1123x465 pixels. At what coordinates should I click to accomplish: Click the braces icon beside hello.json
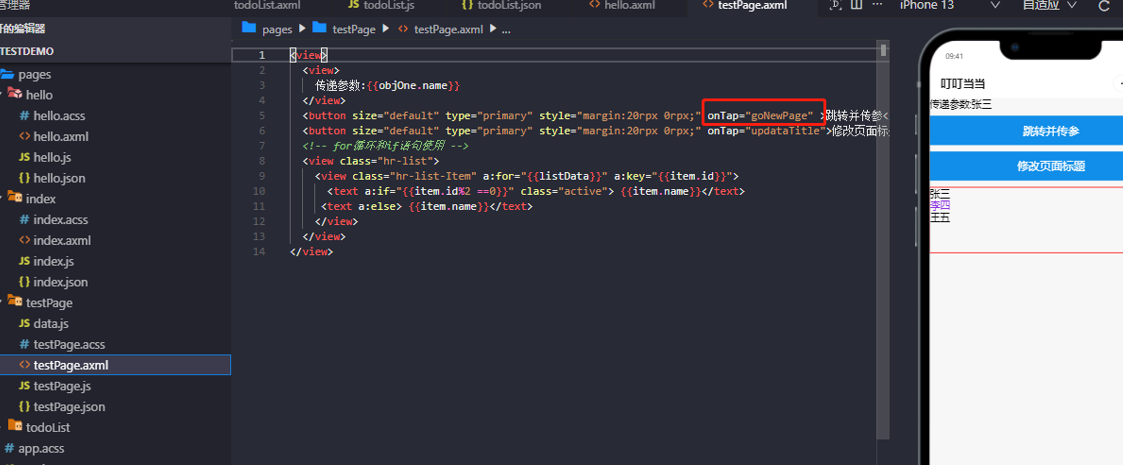[24, 178]
